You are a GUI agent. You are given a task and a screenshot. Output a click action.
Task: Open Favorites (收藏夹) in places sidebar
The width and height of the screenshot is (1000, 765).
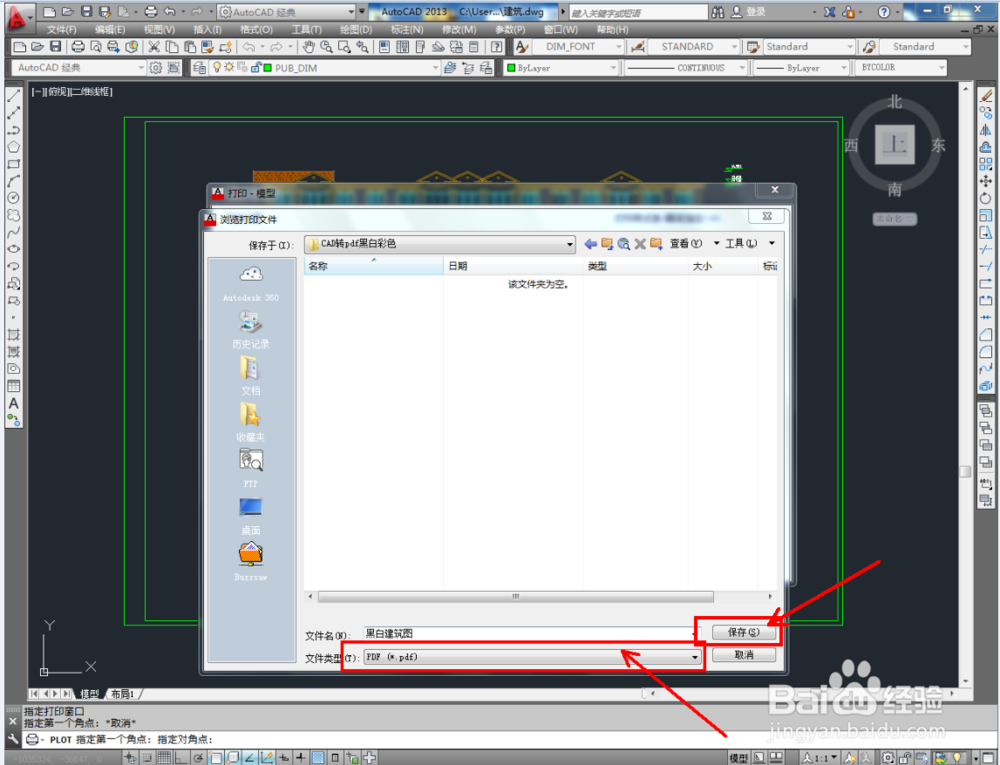point(251,423)
